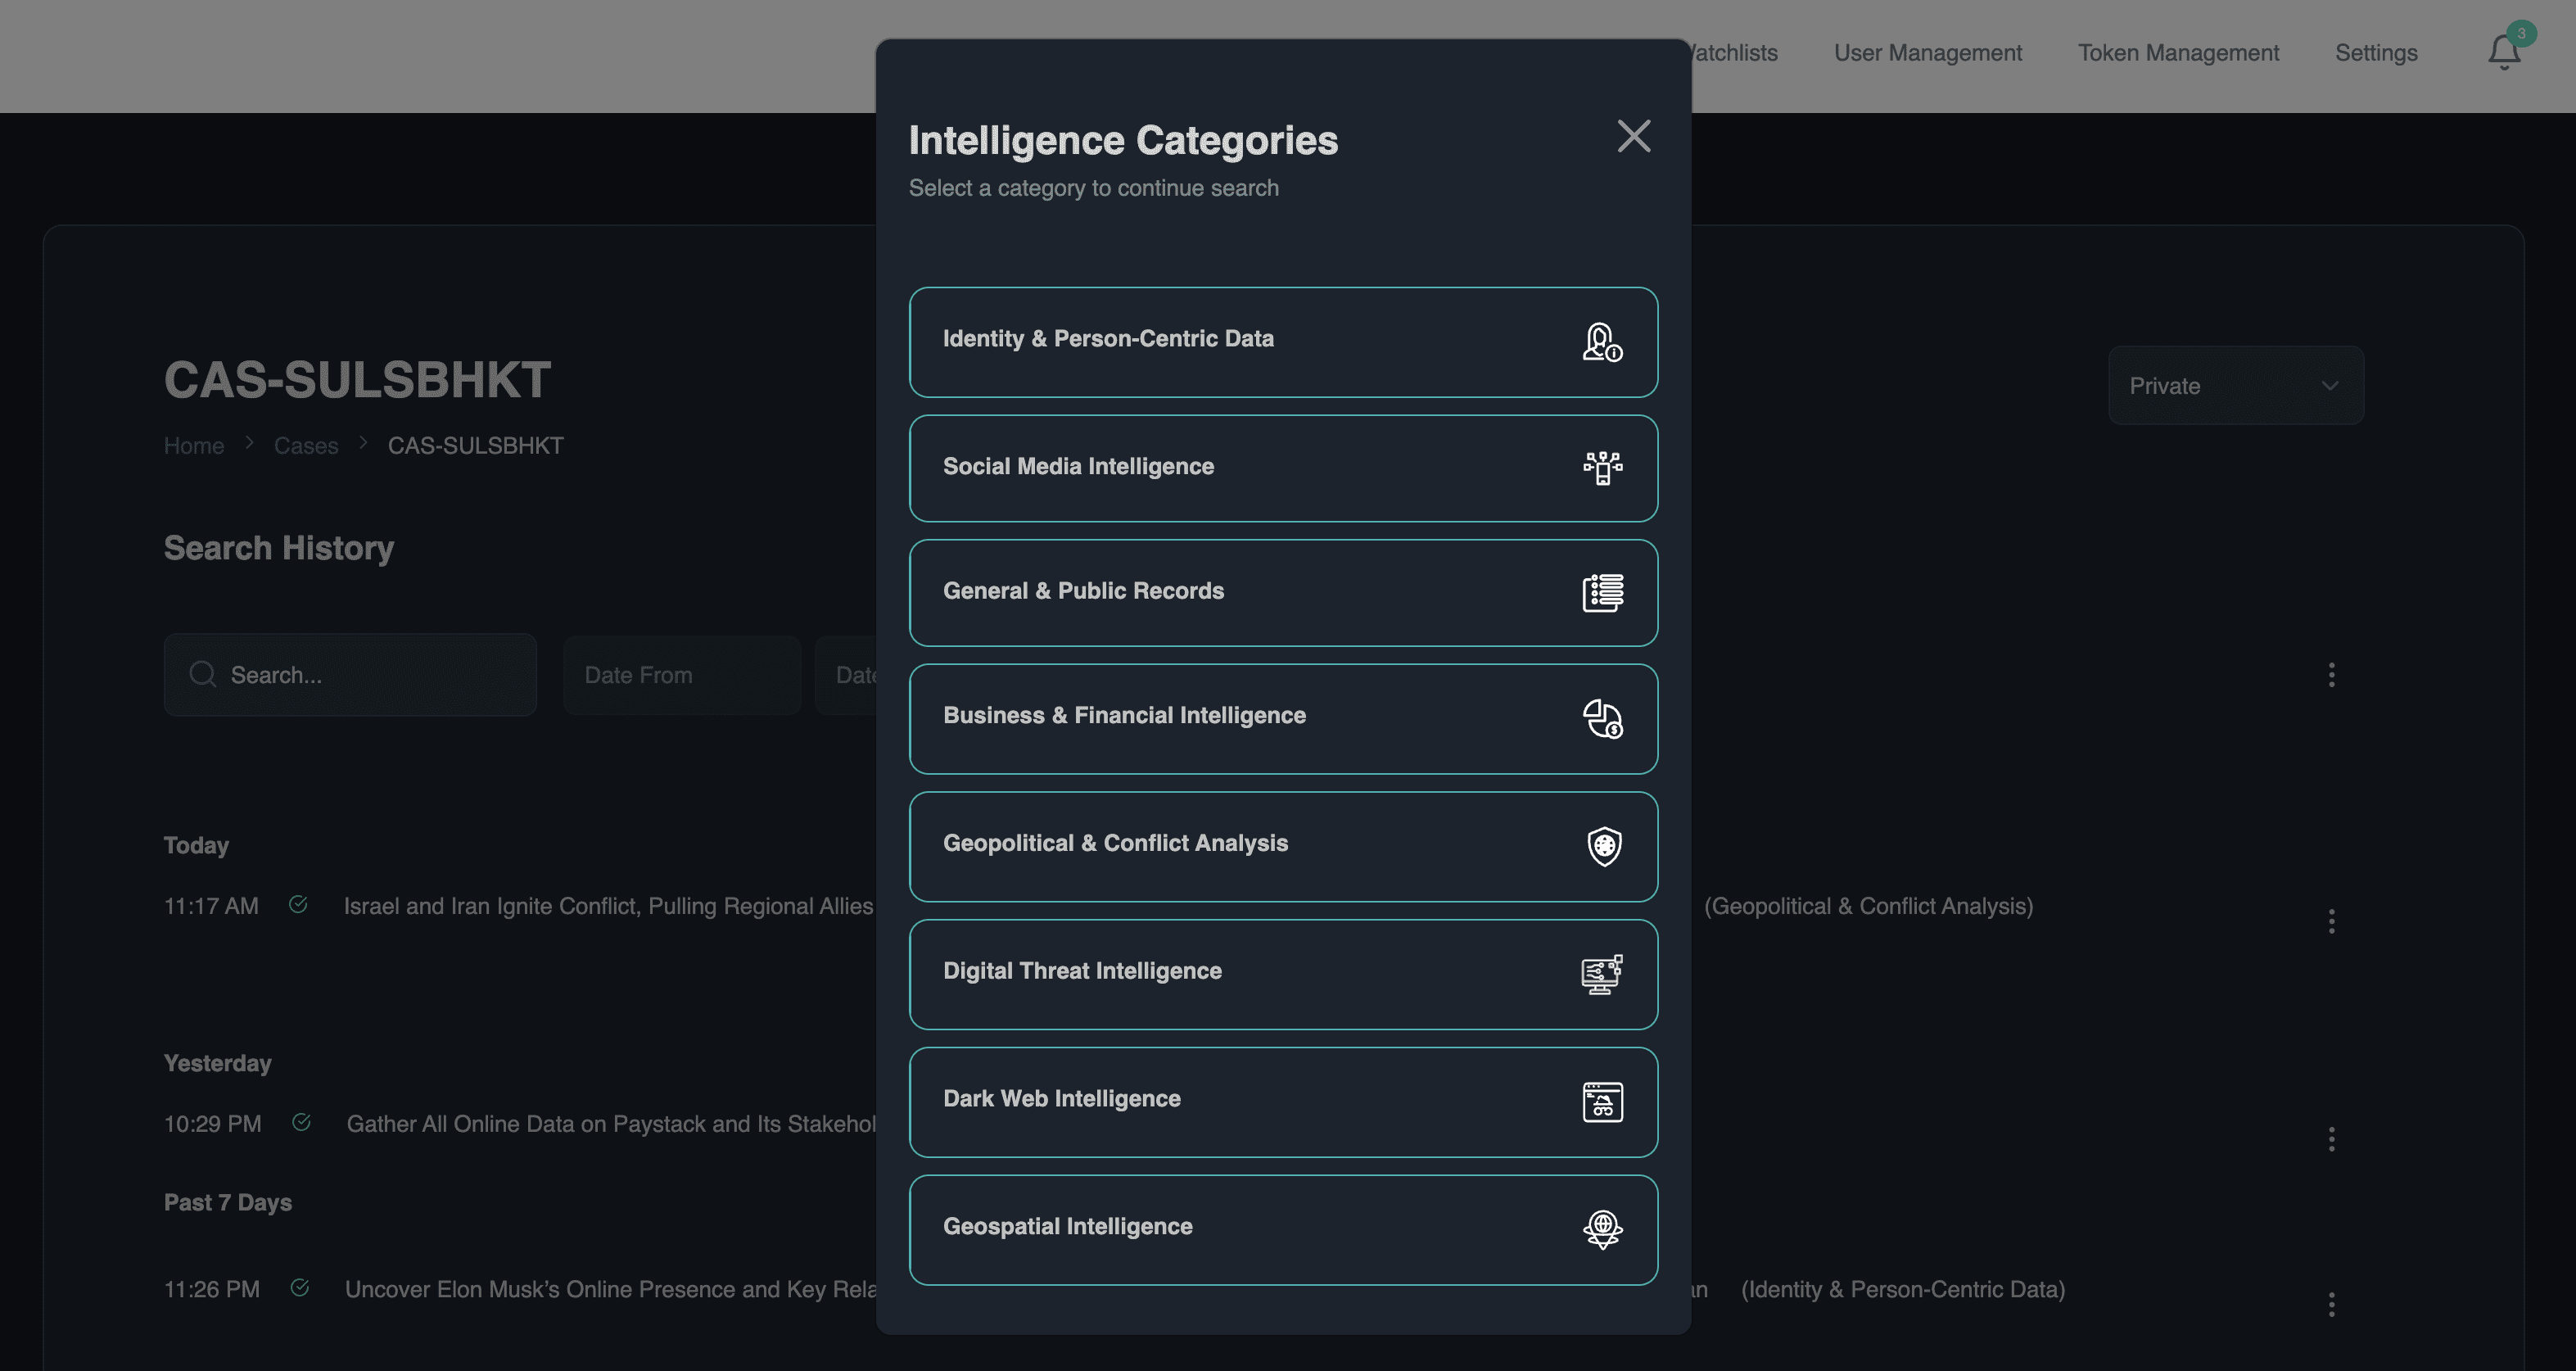Click the Business & Financial pie chart icon

(1602, 718)
